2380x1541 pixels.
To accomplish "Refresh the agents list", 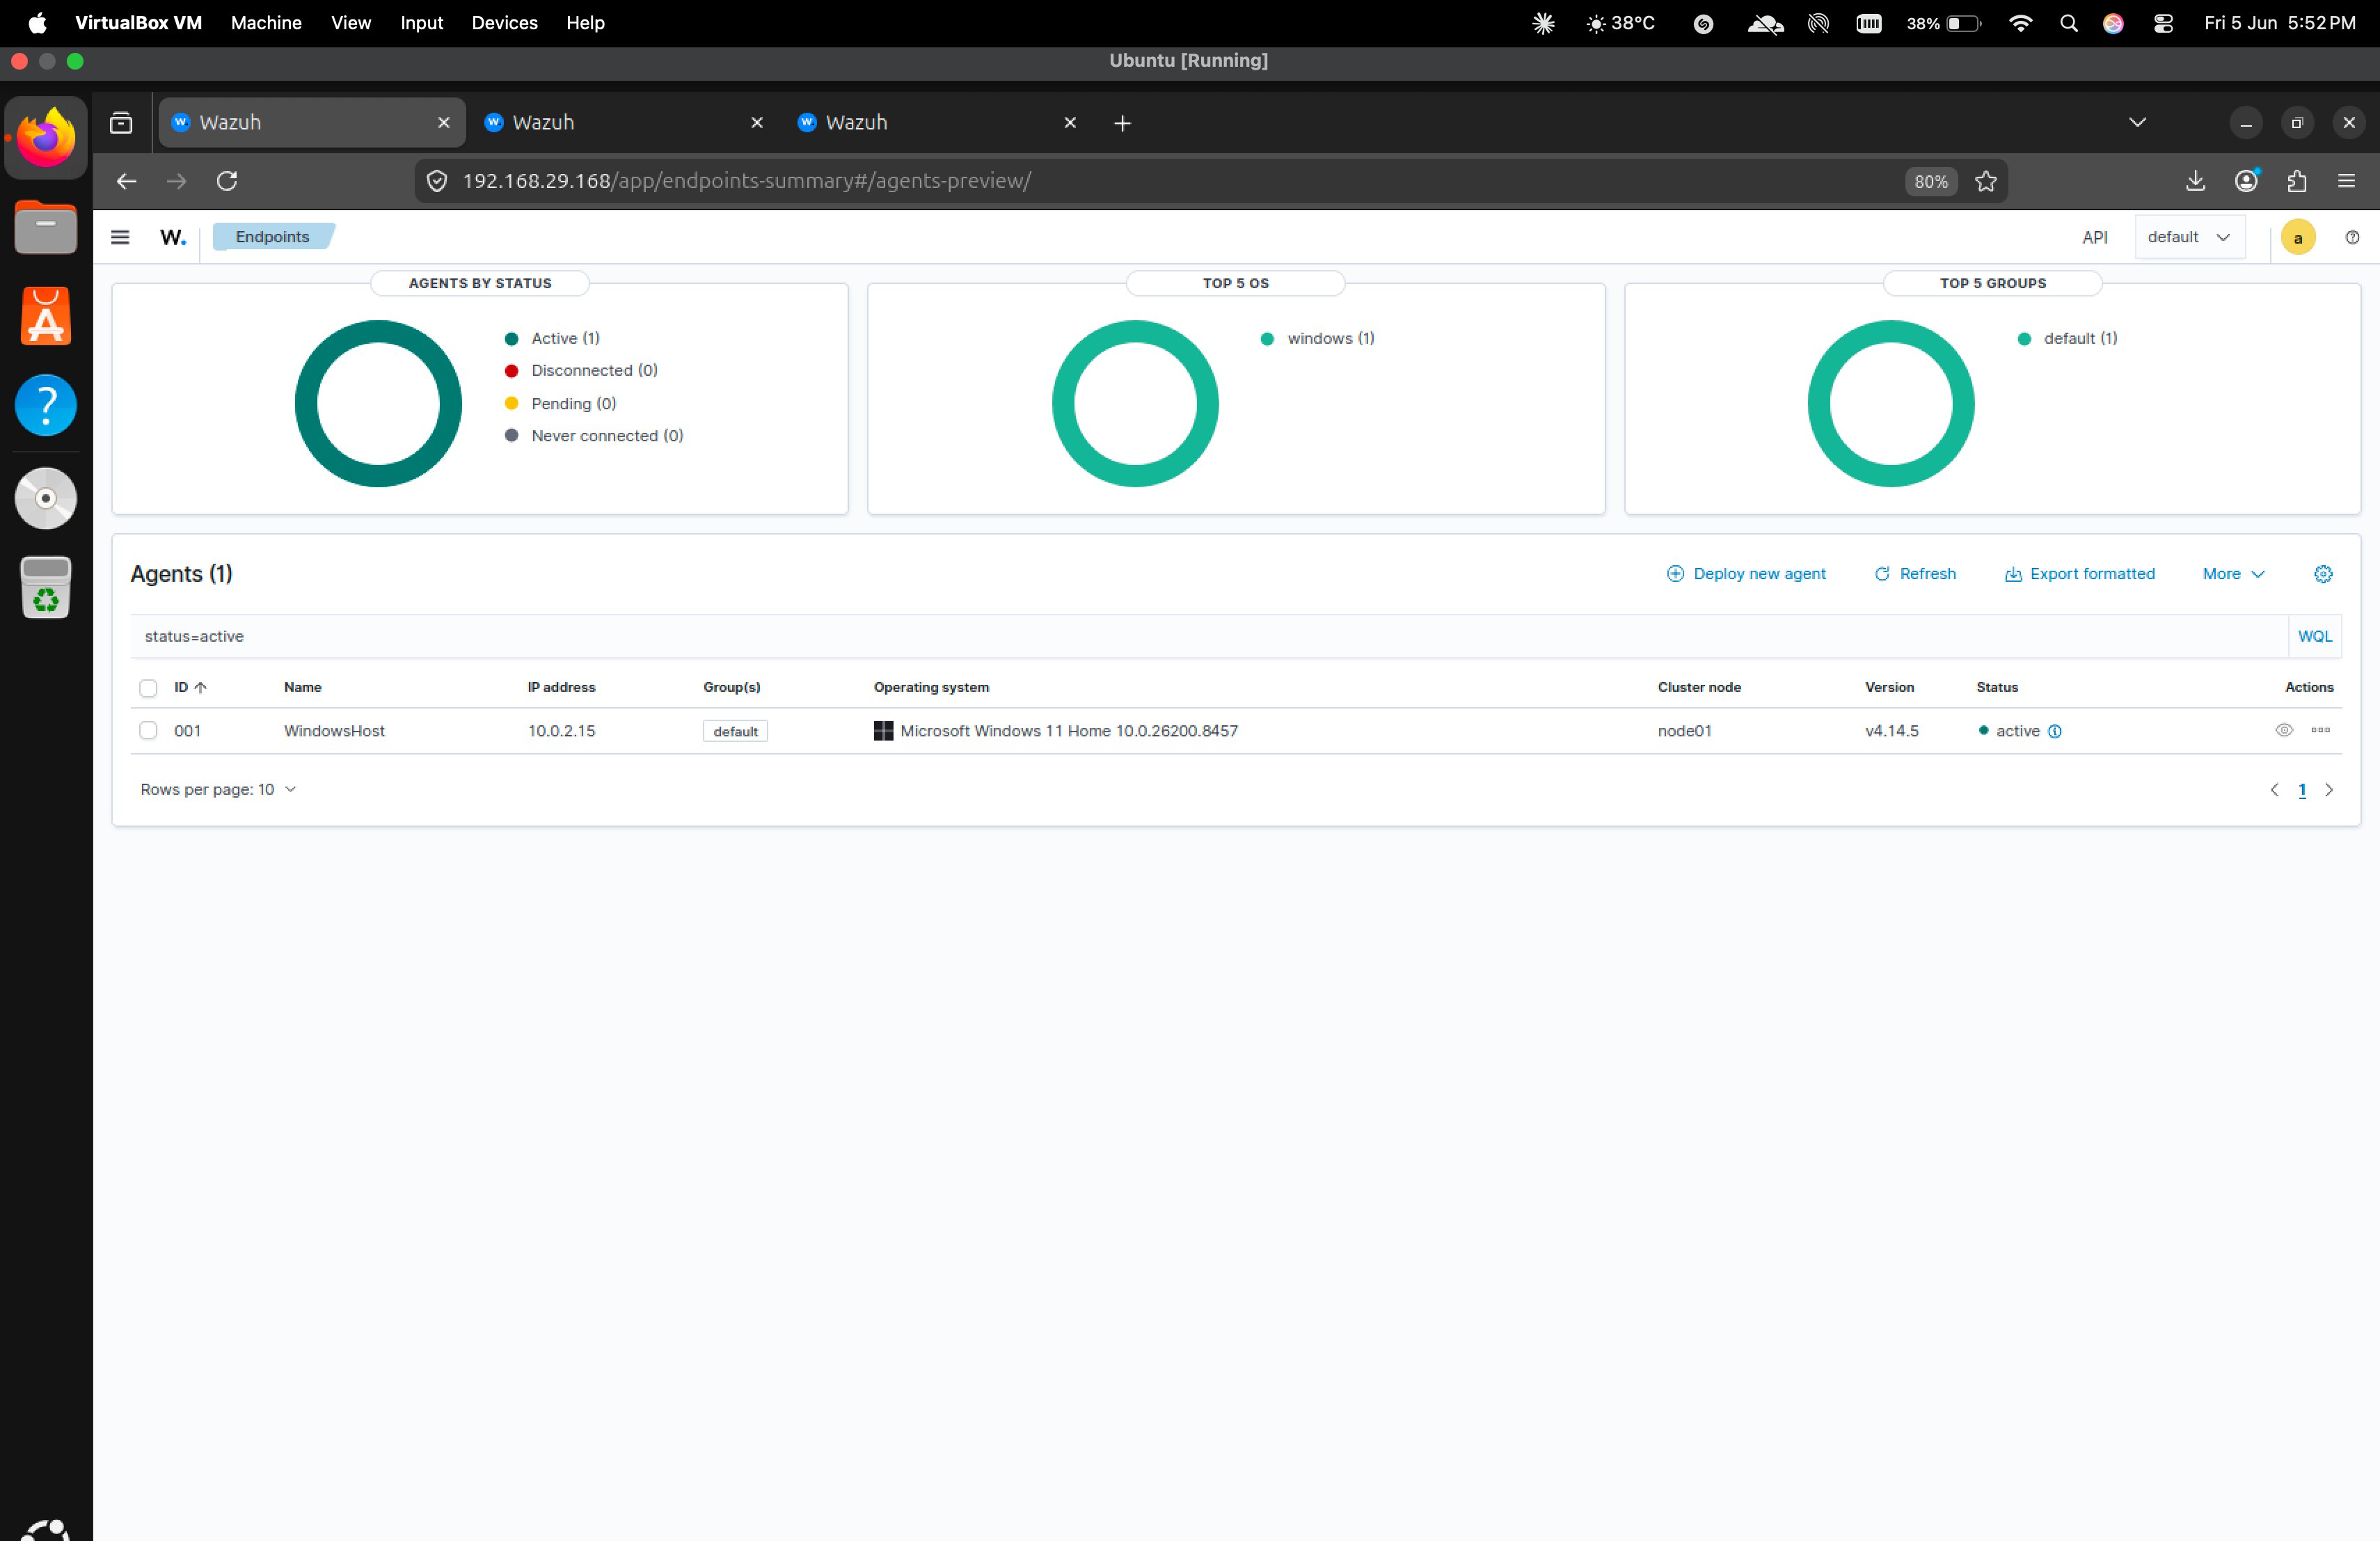I will click(x=1915, y=574).
